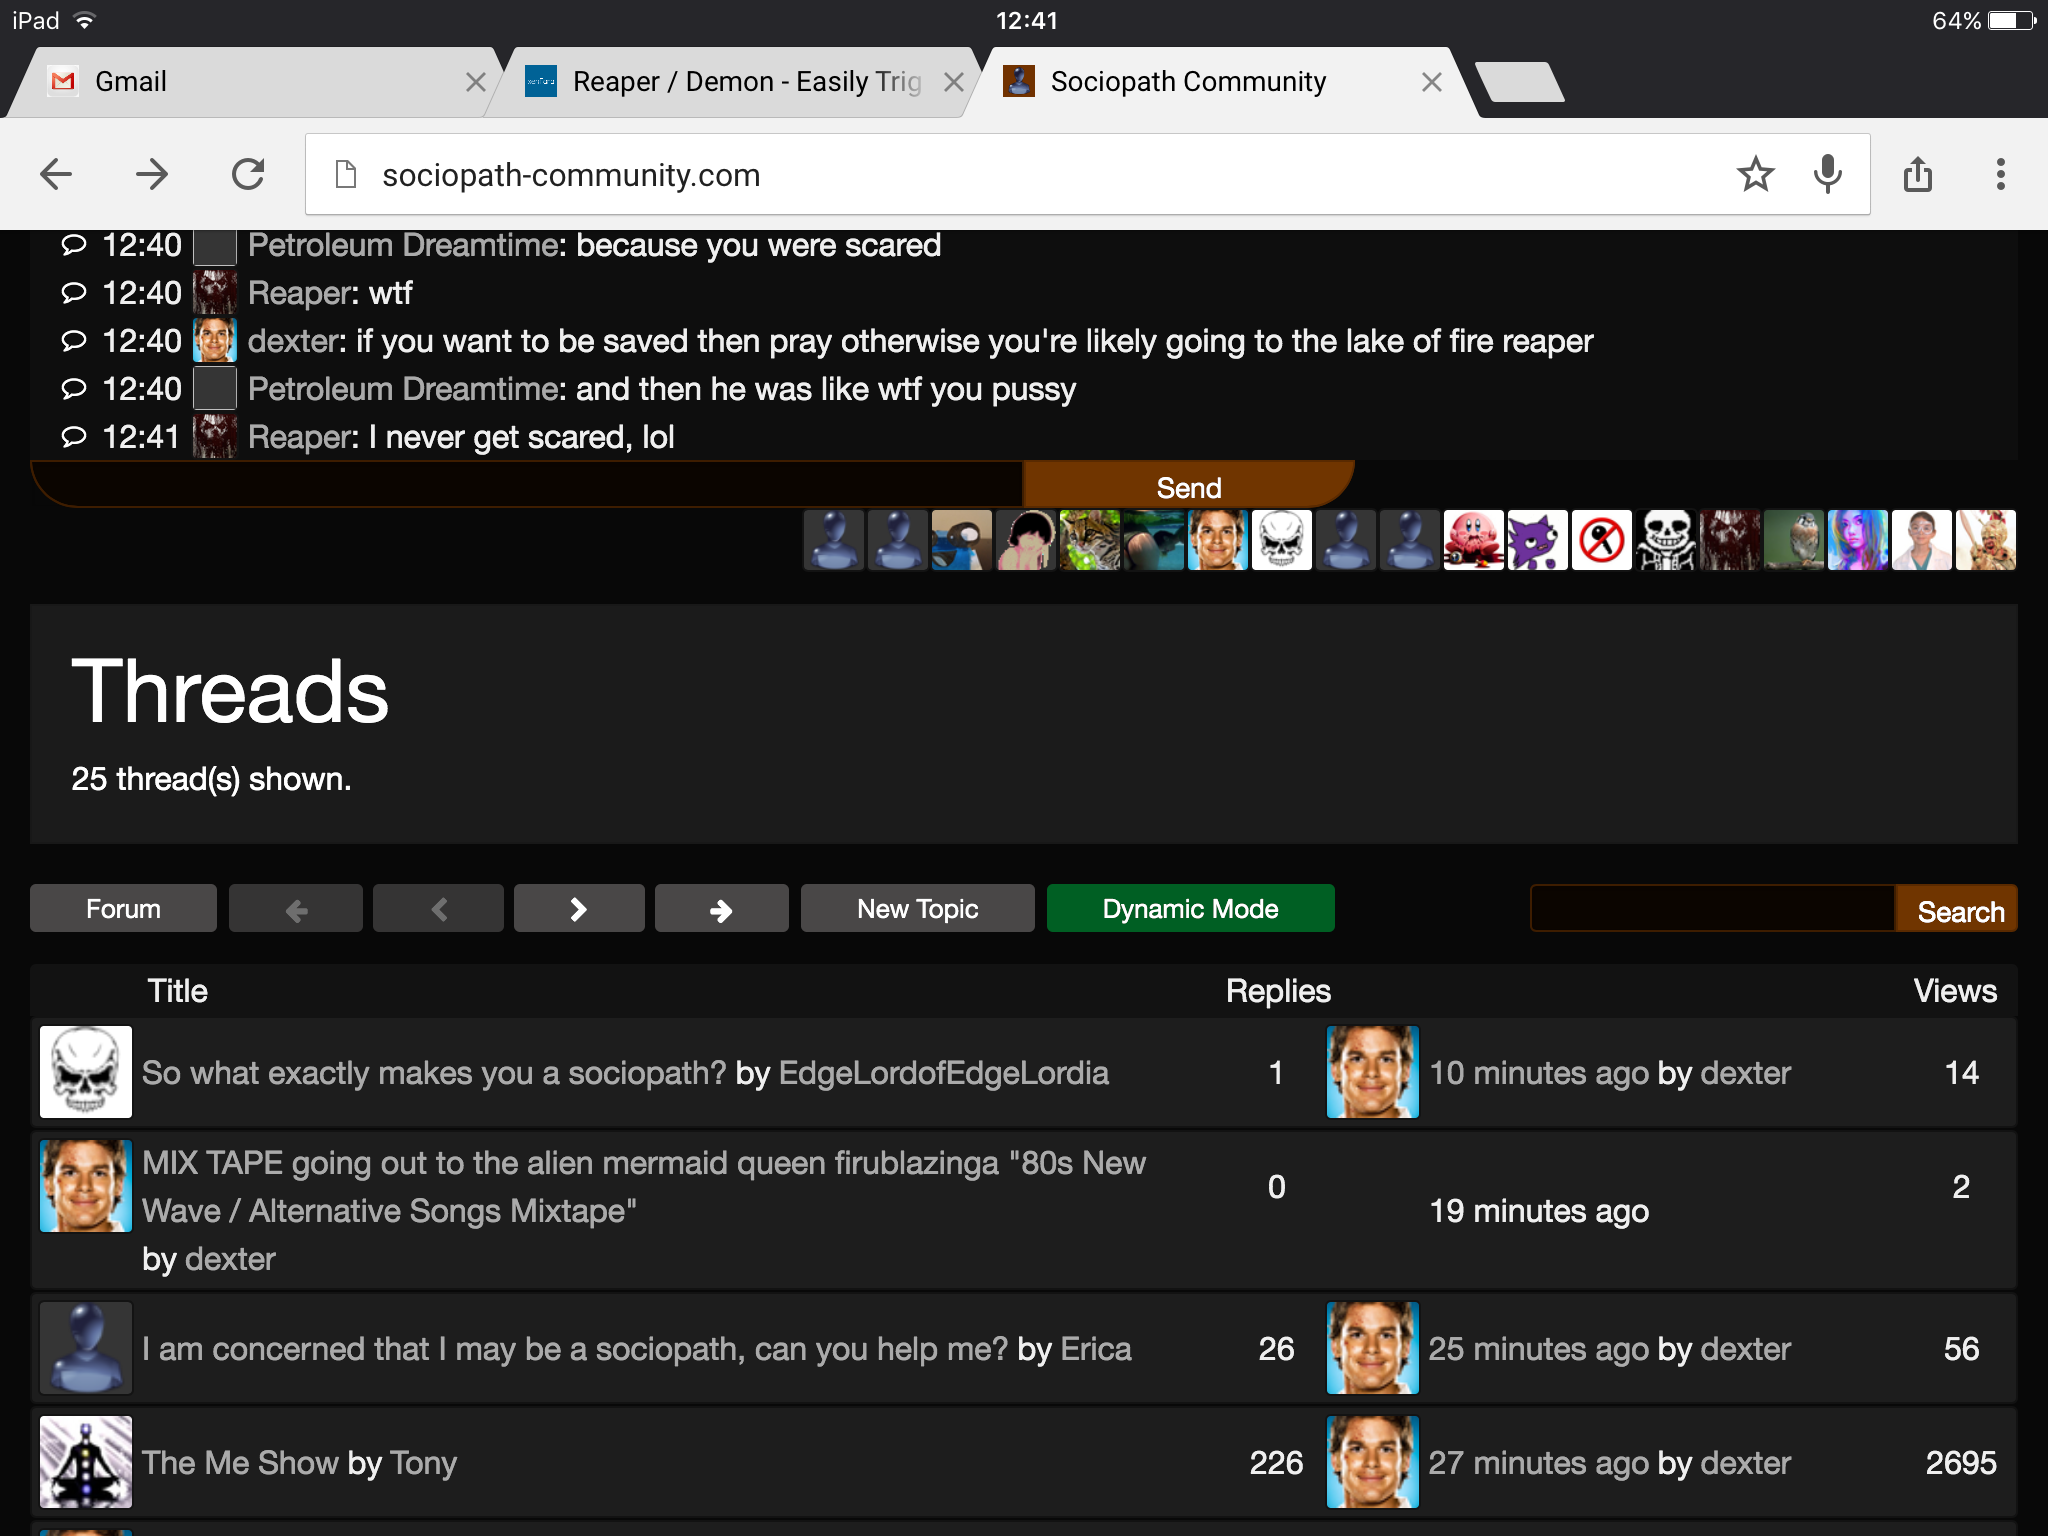The height and width of the screenshot is (1536, 2048).
Task: Click the Title column header
Action: click(178, 991)
